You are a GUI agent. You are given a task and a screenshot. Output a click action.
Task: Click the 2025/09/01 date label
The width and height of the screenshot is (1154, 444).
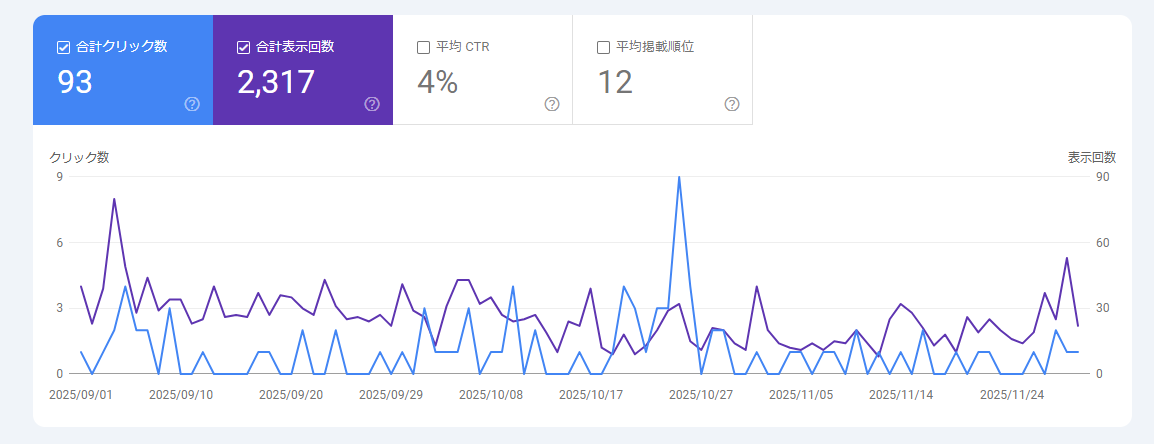pos(81,395)
